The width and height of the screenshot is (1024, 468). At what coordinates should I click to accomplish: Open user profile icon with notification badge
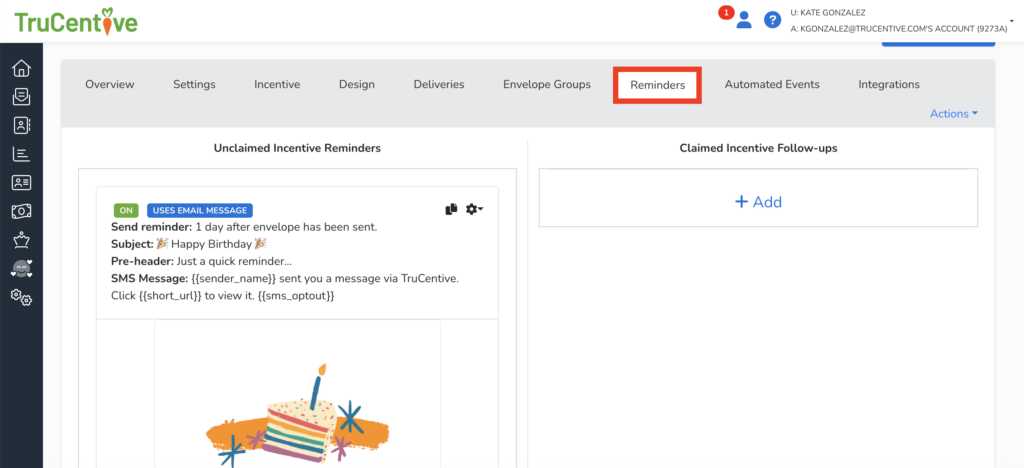tap(743, 20)
